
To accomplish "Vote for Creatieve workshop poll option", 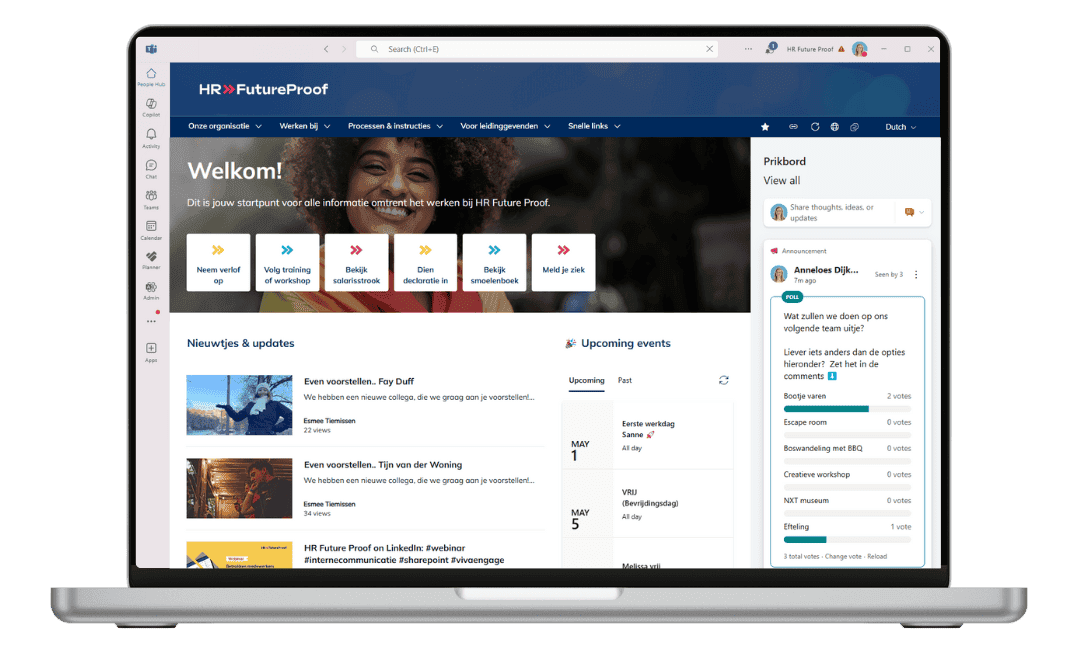I will coord(847,480).
